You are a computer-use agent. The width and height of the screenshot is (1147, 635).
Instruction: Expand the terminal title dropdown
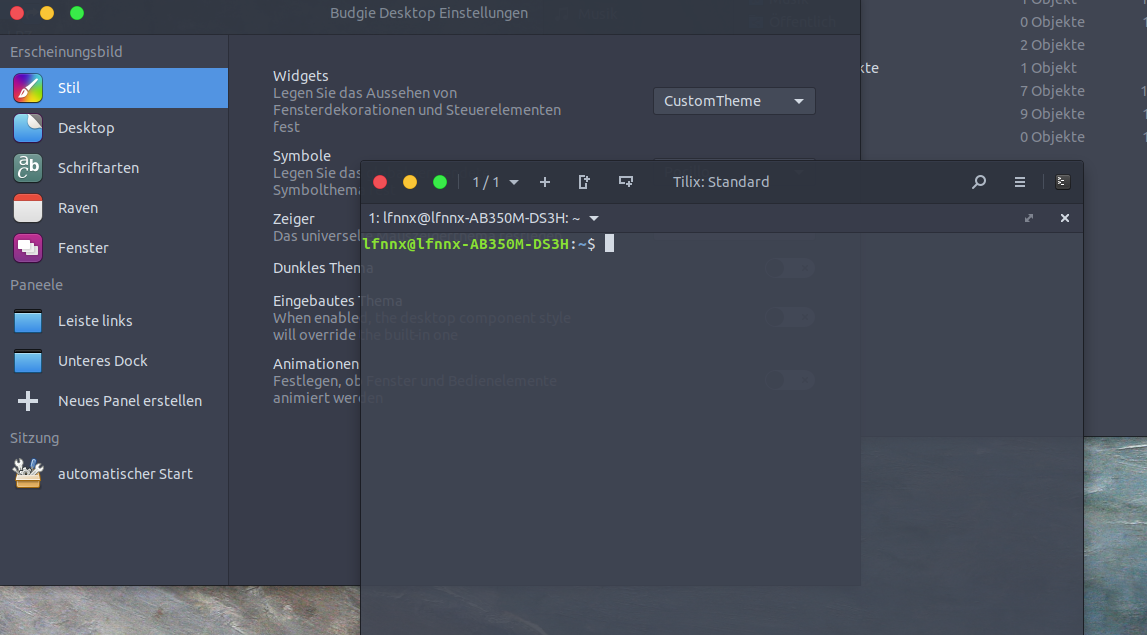pos(594,218)
